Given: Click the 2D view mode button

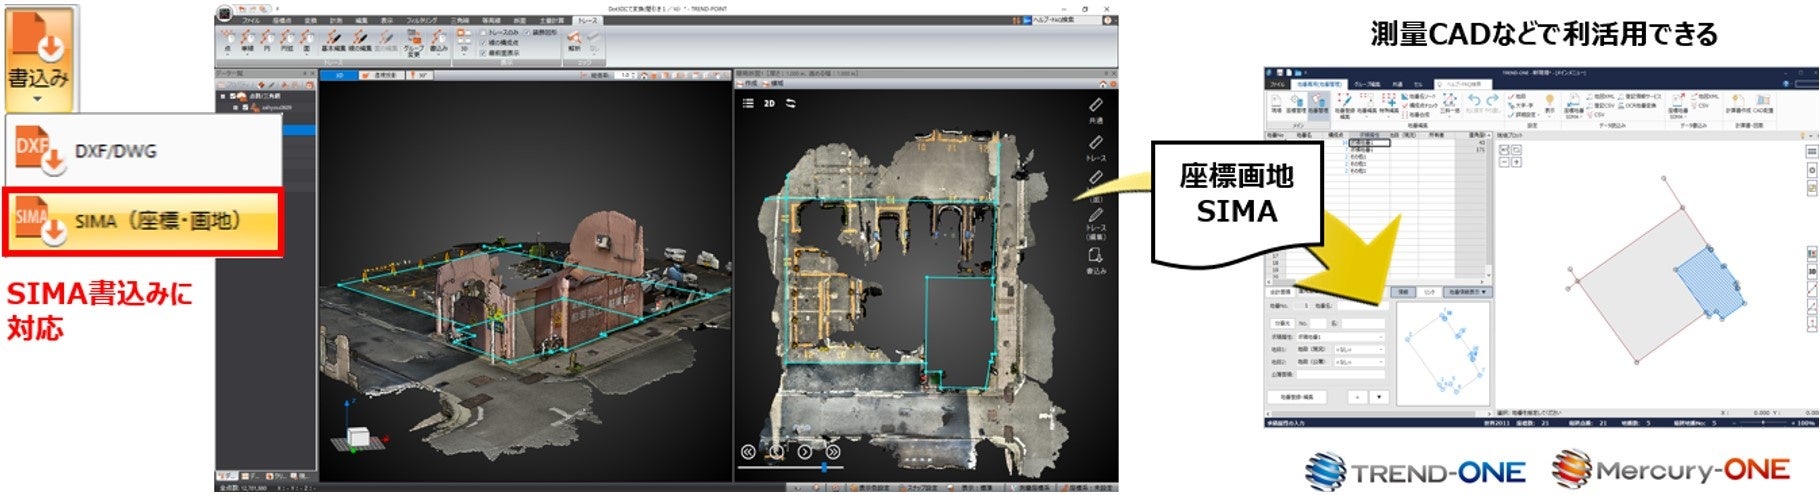Looking at the screenshot, I should pyautogui.click(x=769, y=103).
